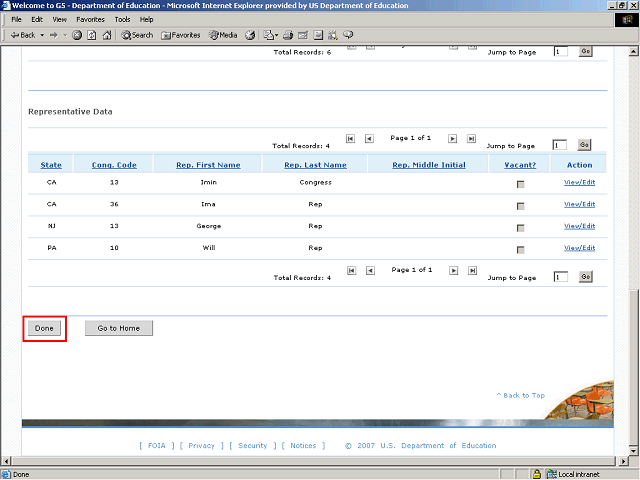
Task: Expand the Back button history dropdown arrow
Action: (x=41, y=35)
